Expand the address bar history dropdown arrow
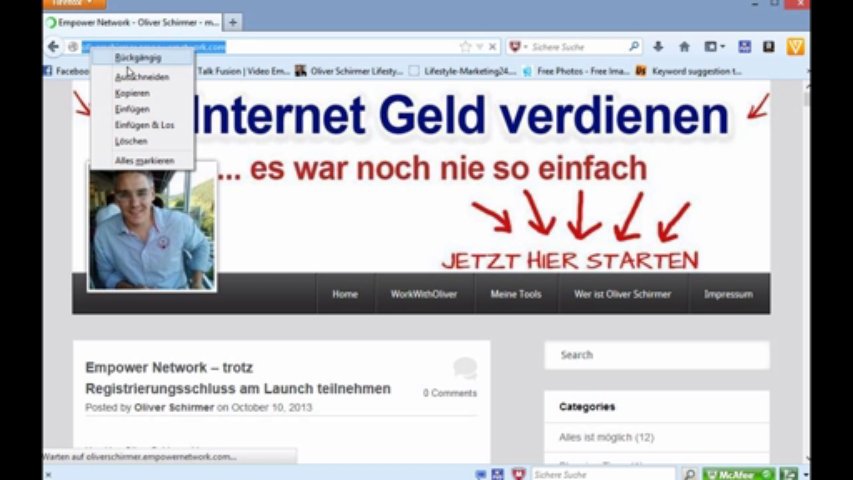853x480 pixels. (x=479, y=47)
